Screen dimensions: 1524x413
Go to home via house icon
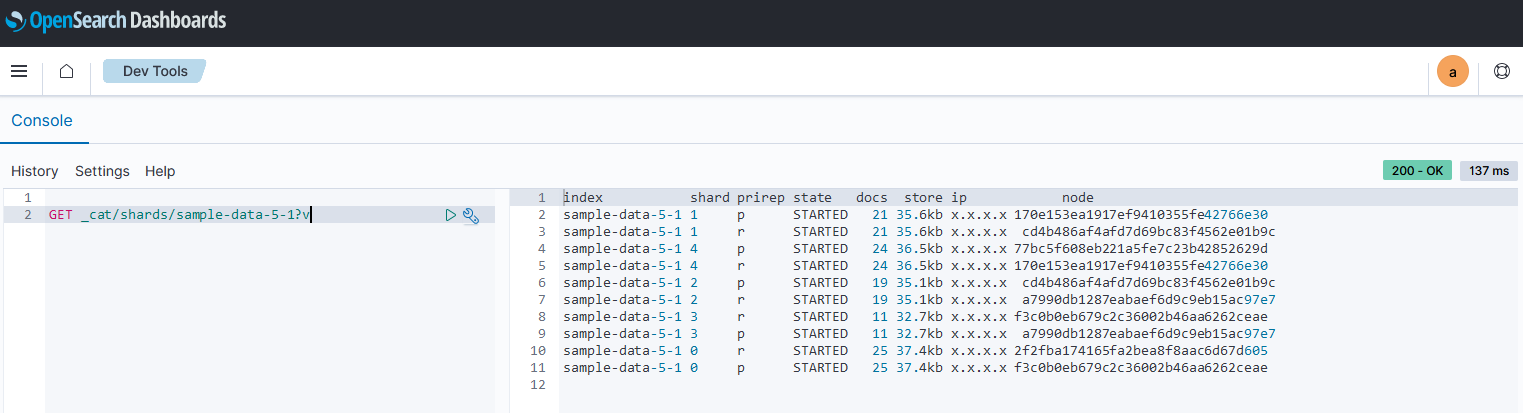[x=66, y=72]
